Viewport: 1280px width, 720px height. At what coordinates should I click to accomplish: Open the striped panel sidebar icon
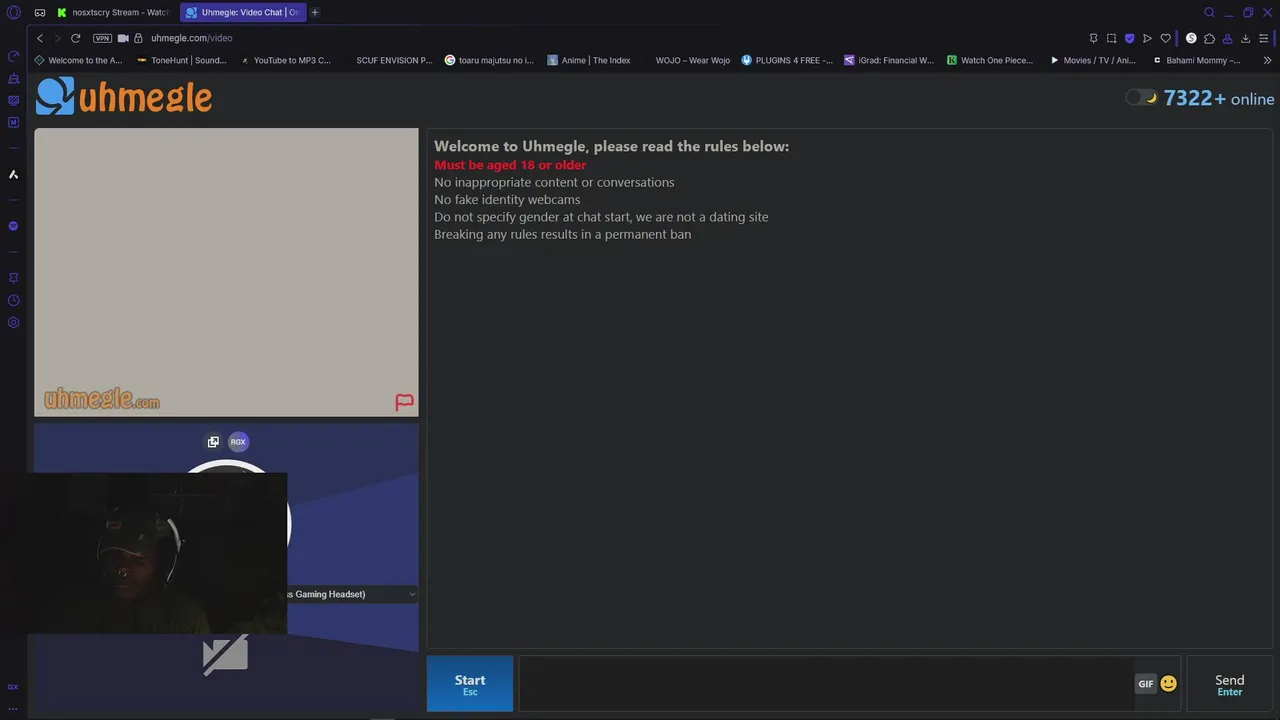click(x=13, y=100)
